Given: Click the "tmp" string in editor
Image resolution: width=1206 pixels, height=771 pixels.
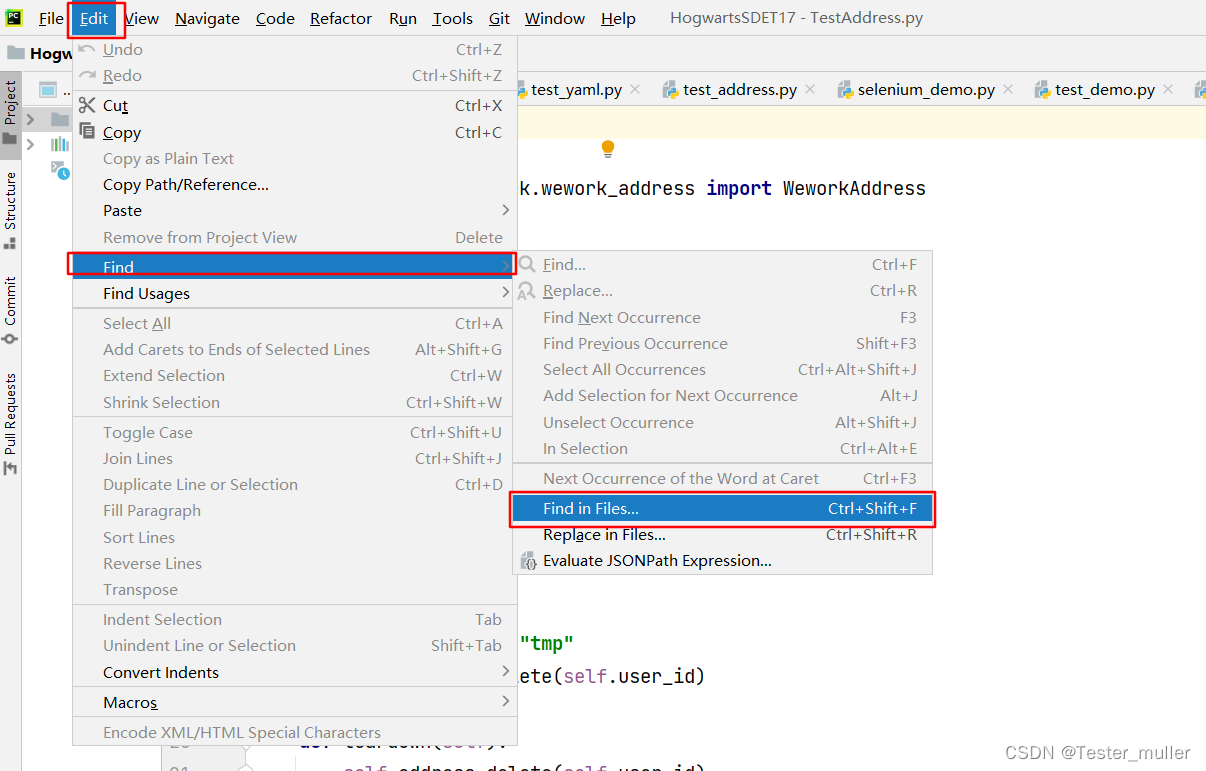Looking at the screenshot, I should coord(546,645).
